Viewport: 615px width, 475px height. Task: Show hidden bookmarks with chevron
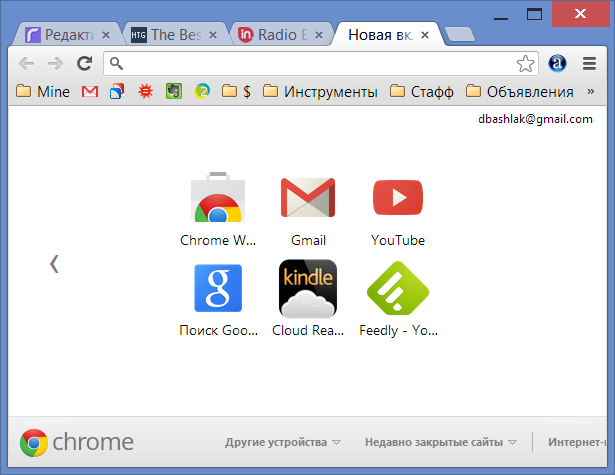[591, 91]
